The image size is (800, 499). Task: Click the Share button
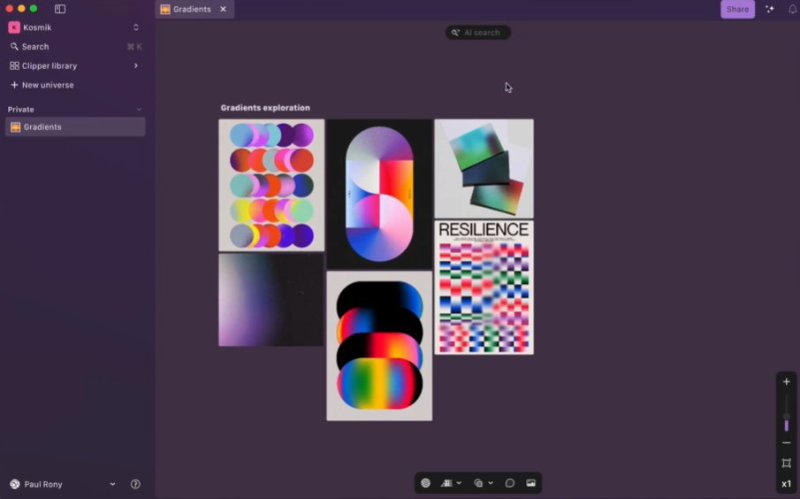pyautogui.click(x=737, y=9)
